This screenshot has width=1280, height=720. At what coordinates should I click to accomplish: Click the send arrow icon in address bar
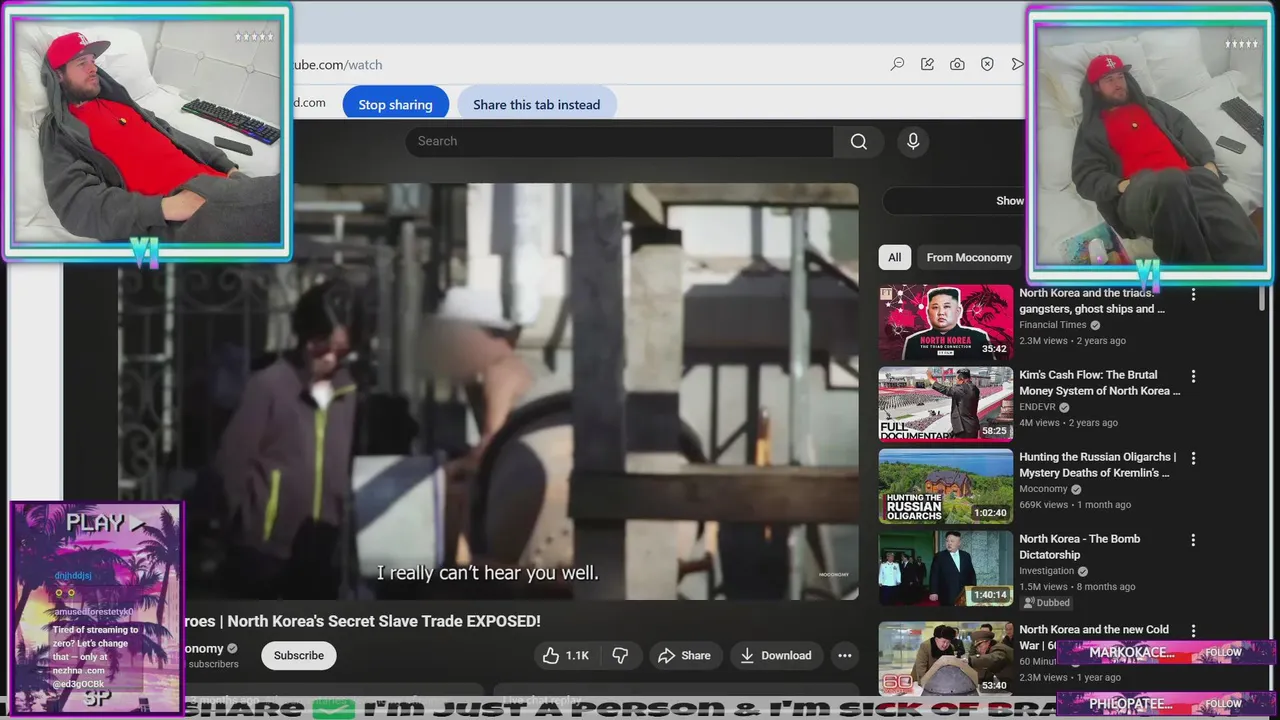(1017, 64)
